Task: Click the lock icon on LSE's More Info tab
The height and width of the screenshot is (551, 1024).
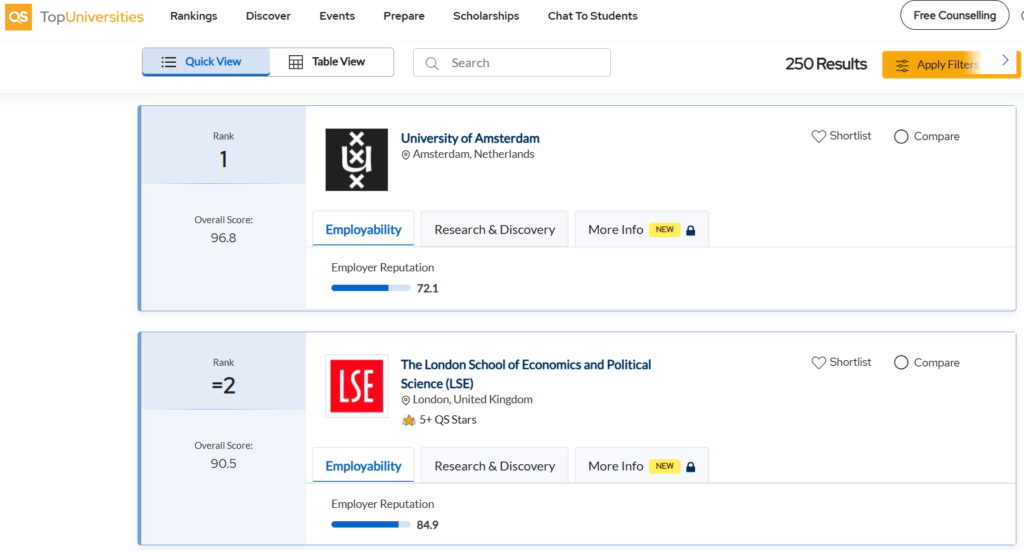Action: click(x=690, y=466)
